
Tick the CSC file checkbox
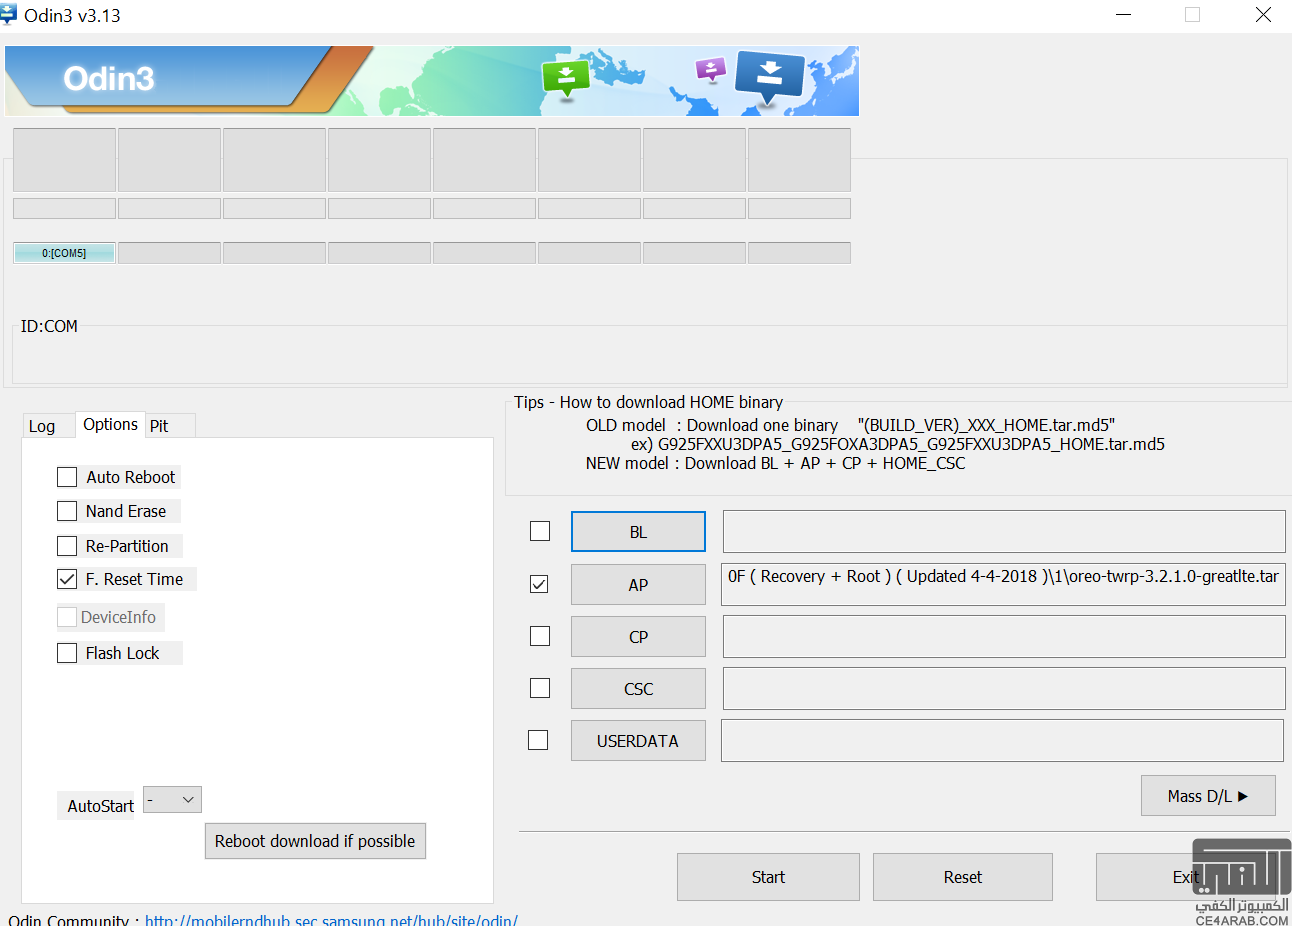540,688
